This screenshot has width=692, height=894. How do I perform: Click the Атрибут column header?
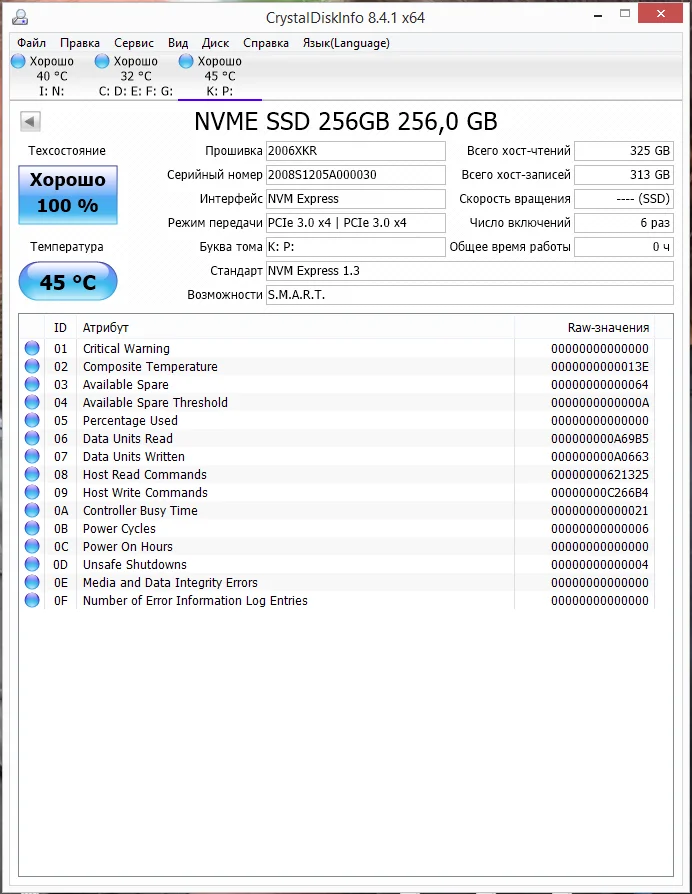[x=295, y=328]
